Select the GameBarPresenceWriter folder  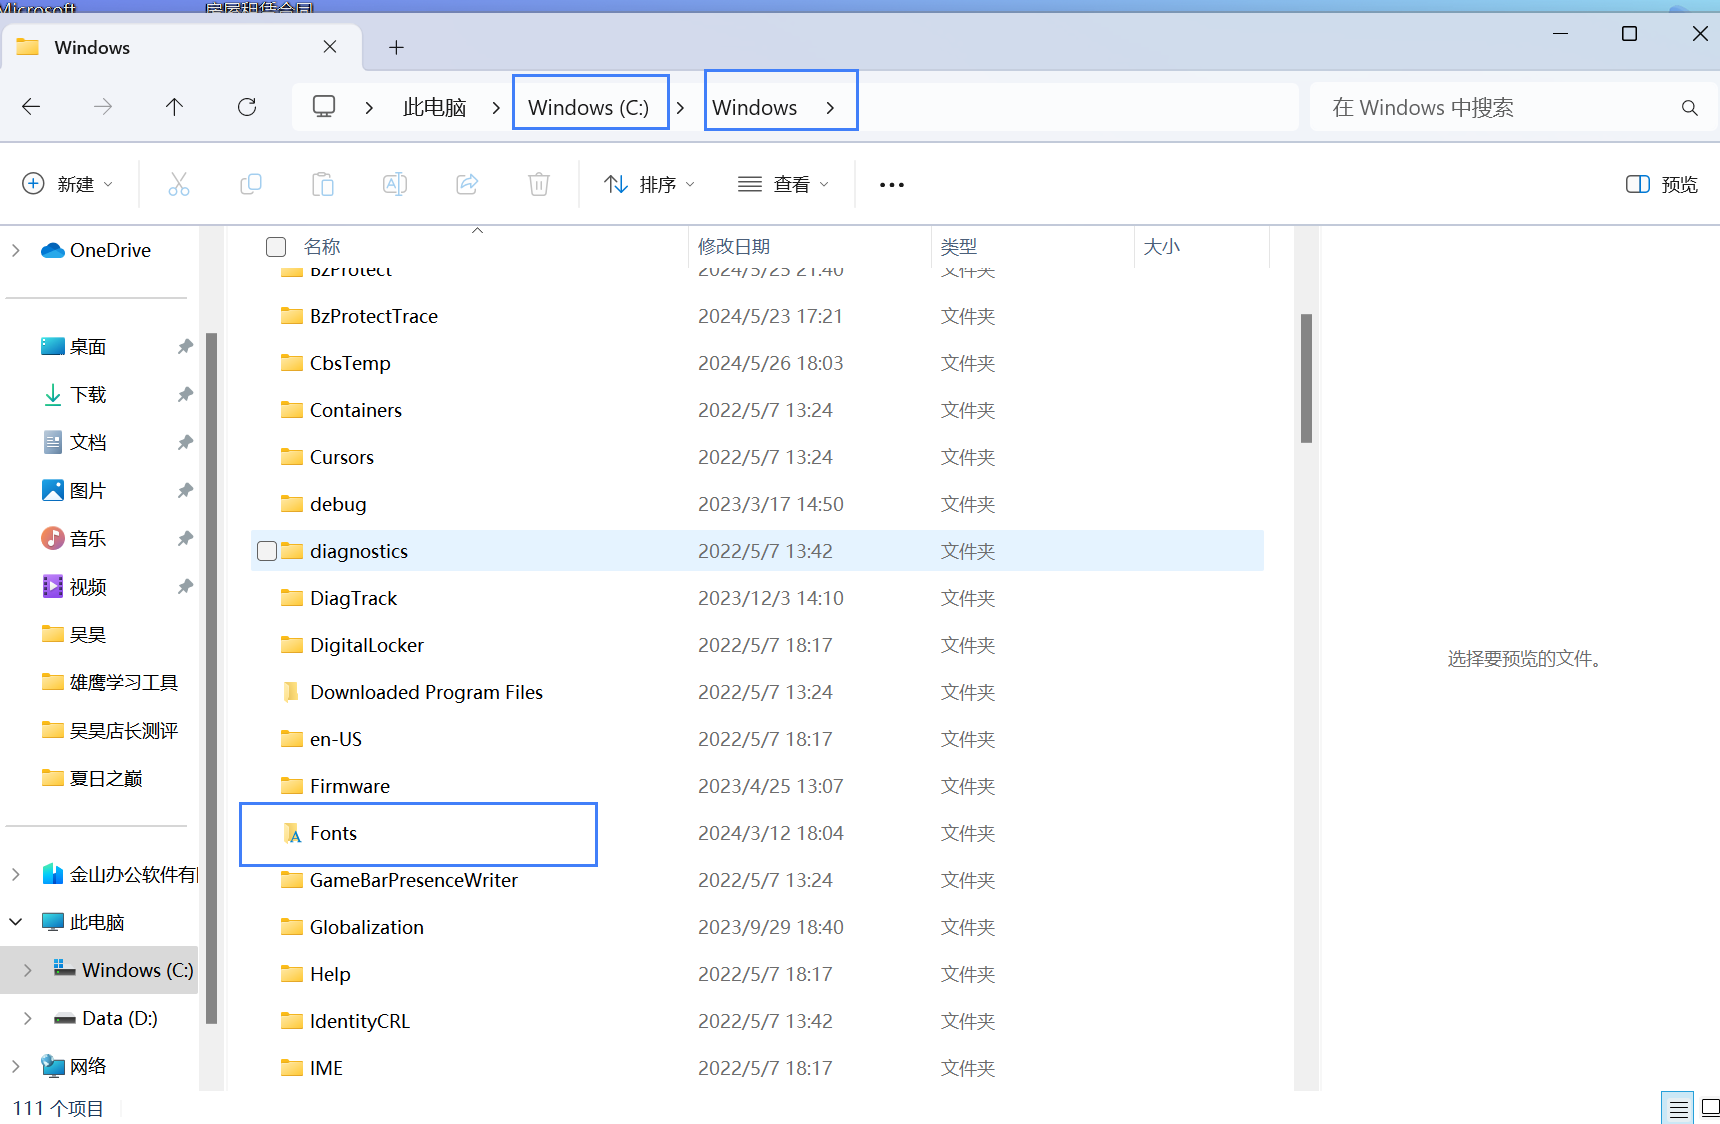(x=413, y=880)
